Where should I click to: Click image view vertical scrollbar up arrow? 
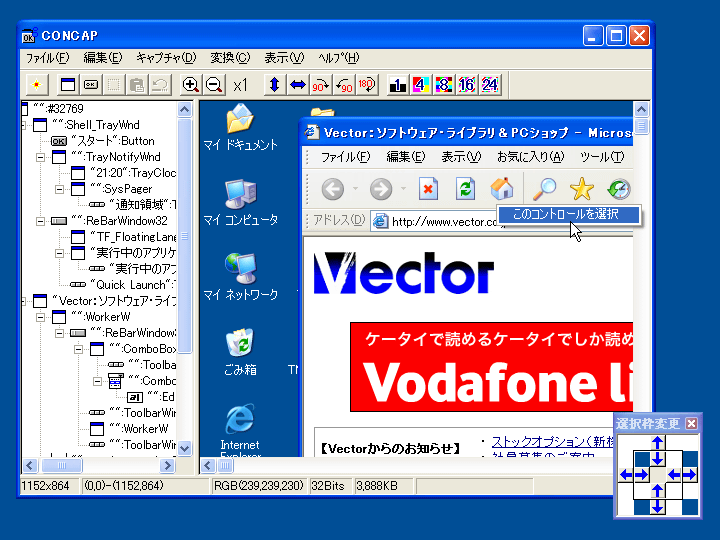pyautogui.click(x=641, y=109)
